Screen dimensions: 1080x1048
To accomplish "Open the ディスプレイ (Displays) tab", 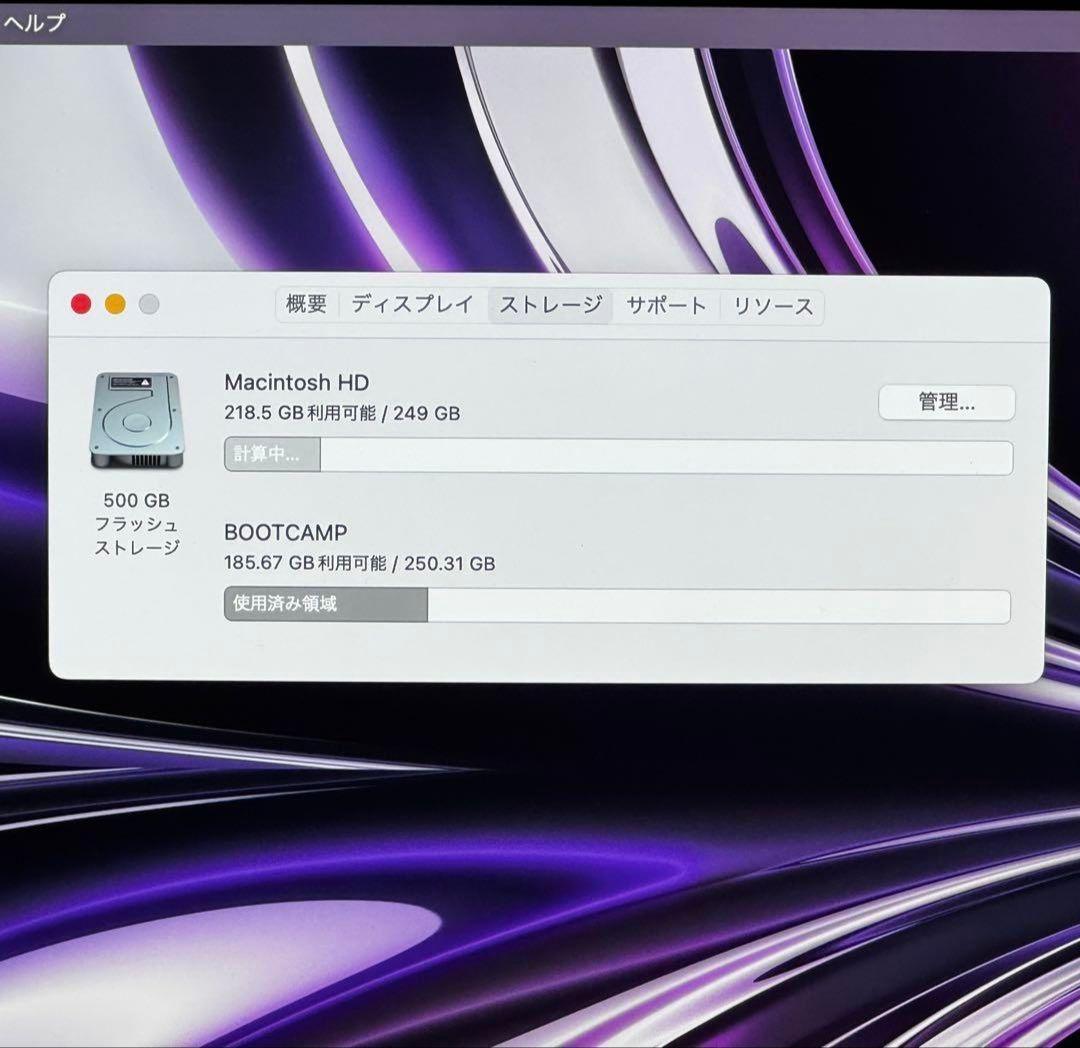I will tap(409, 305).
